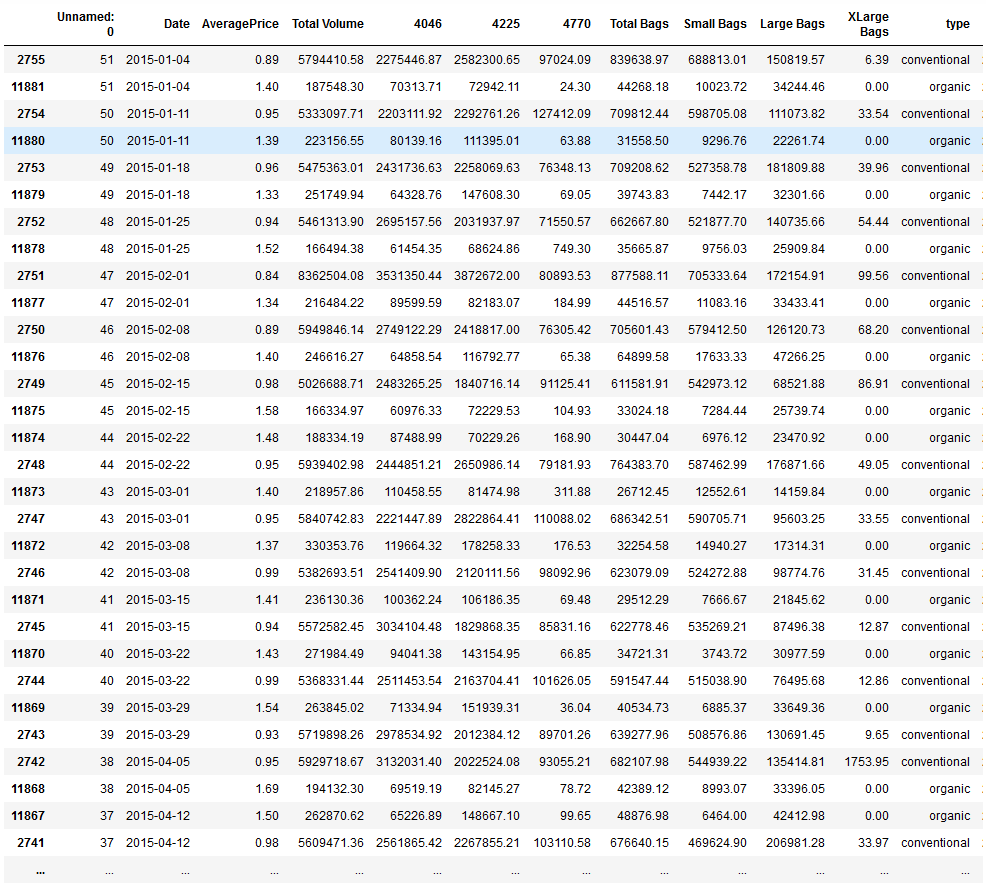Click Small Bags value 688813.01
The image size is (986, 887).
[x=717, y=60]
